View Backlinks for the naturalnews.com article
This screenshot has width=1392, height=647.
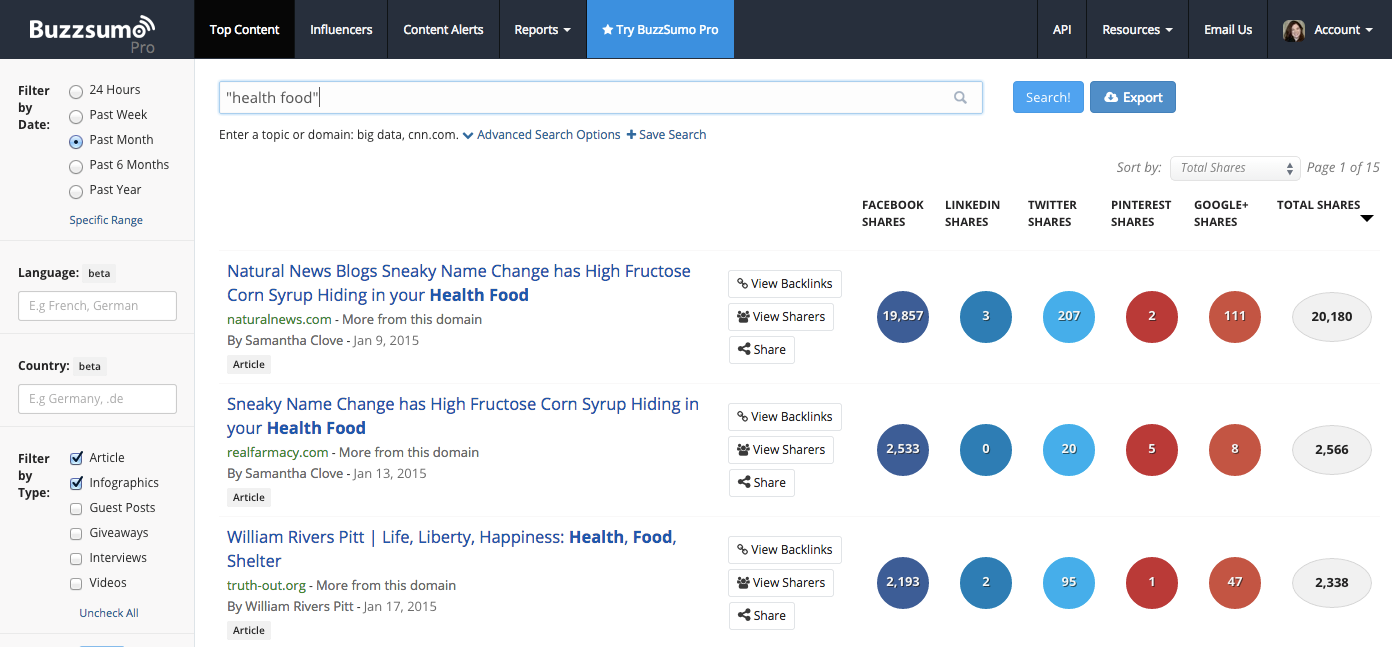[785, 284]
